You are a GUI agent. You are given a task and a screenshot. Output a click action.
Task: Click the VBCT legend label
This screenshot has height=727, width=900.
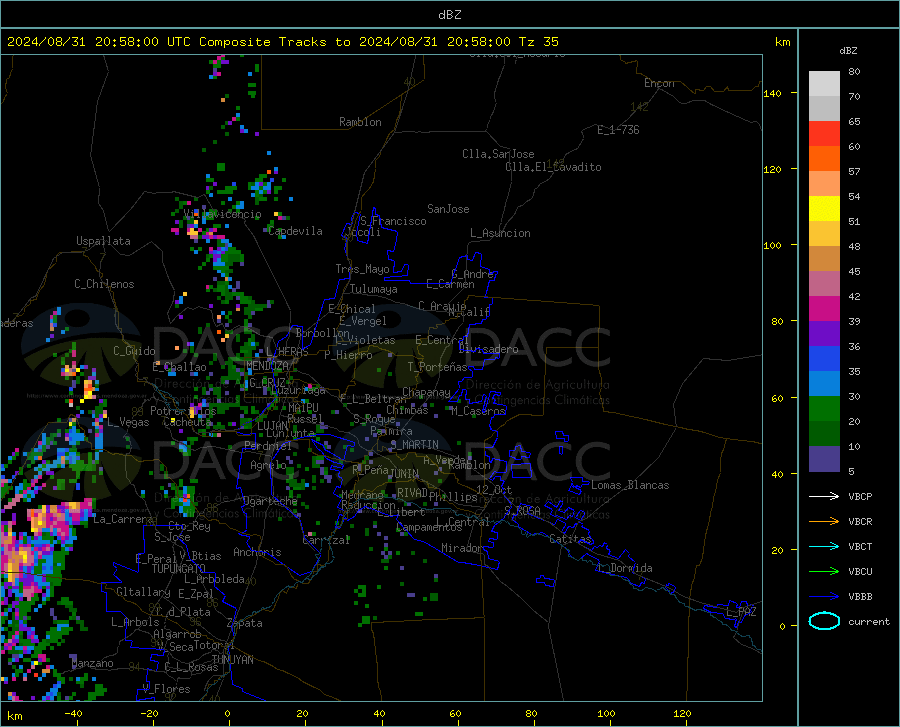[x=860, y=546]
